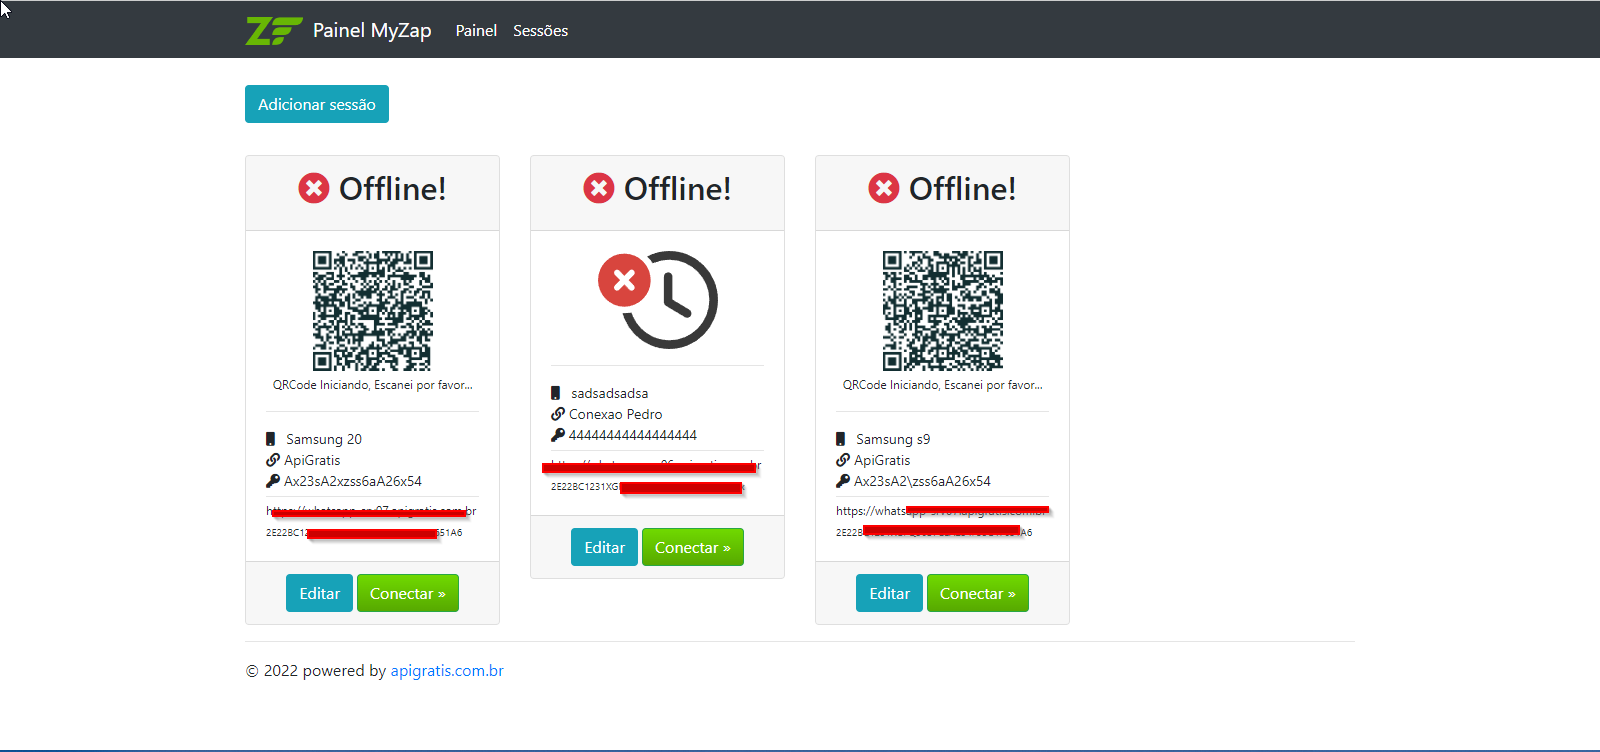Click Offline! heading on Samsung s9 card
The image size is (1600, 752).
click(963, 188)
